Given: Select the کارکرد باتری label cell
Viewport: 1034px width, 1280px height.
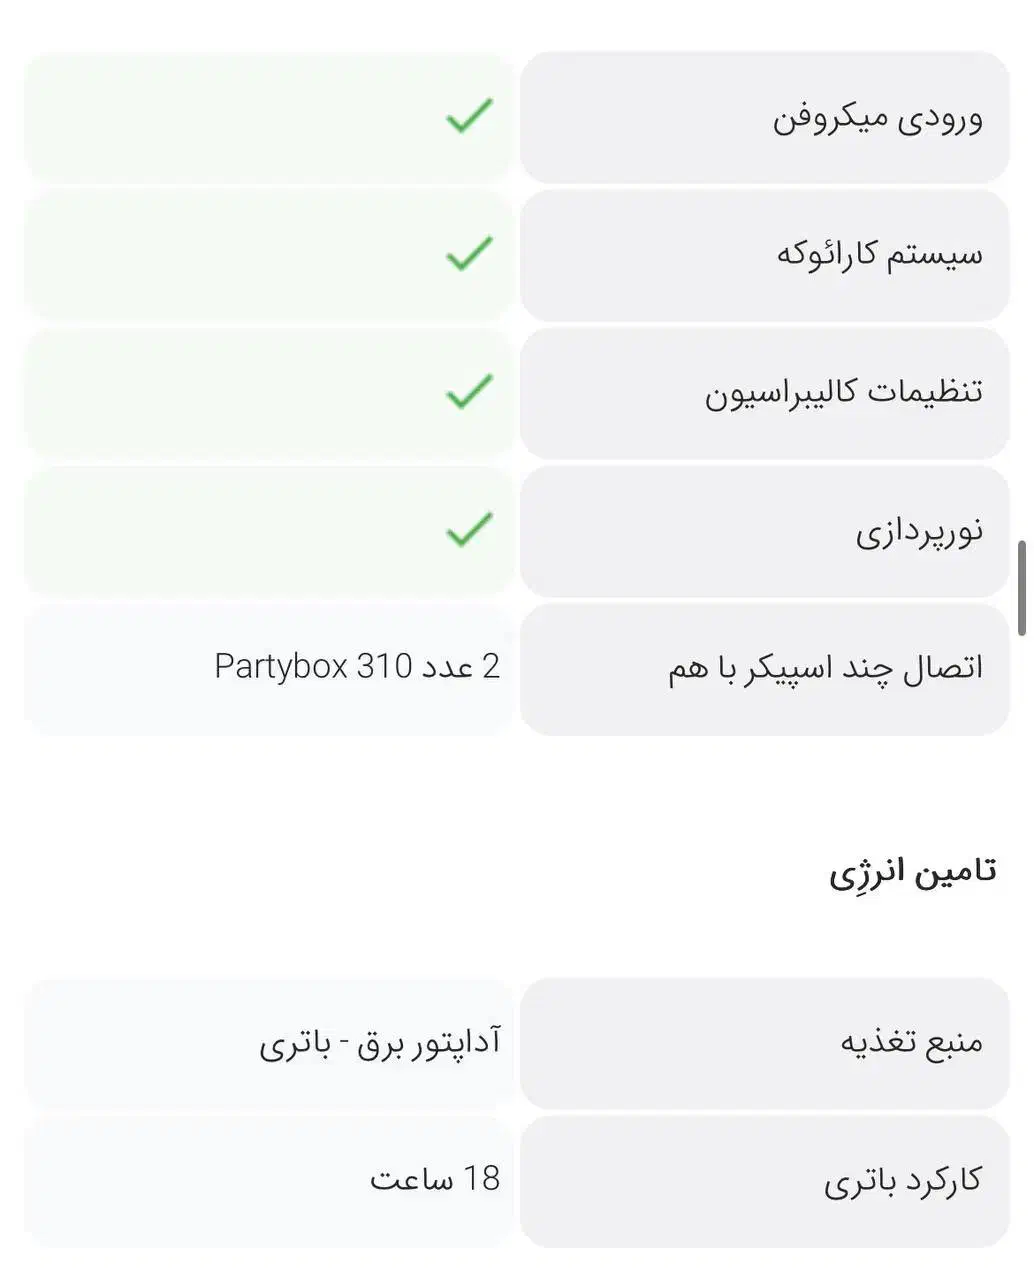Looking at the screenshot, I should (x=902, y=1181).
